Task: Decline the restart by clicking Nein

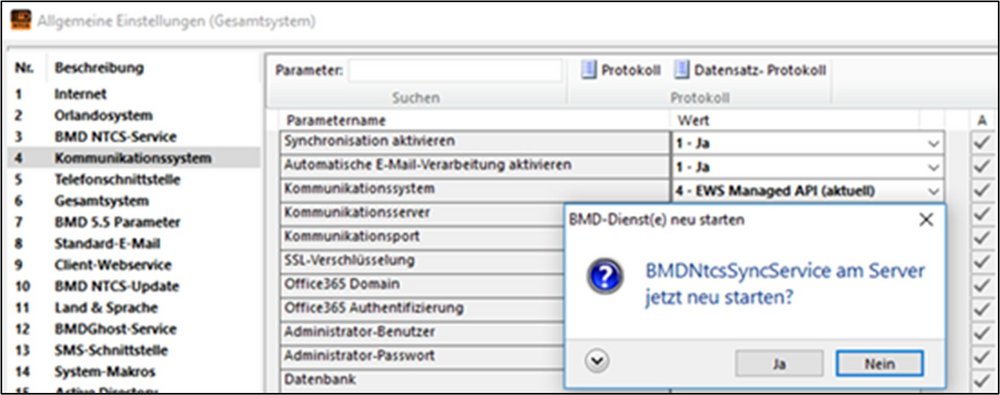Action: [x=879, y=364]
